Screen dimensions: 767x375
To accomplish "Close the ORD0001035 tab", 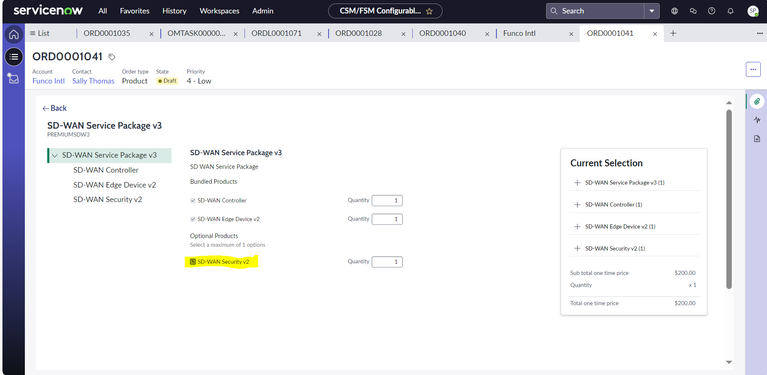I will coord(151,34).
